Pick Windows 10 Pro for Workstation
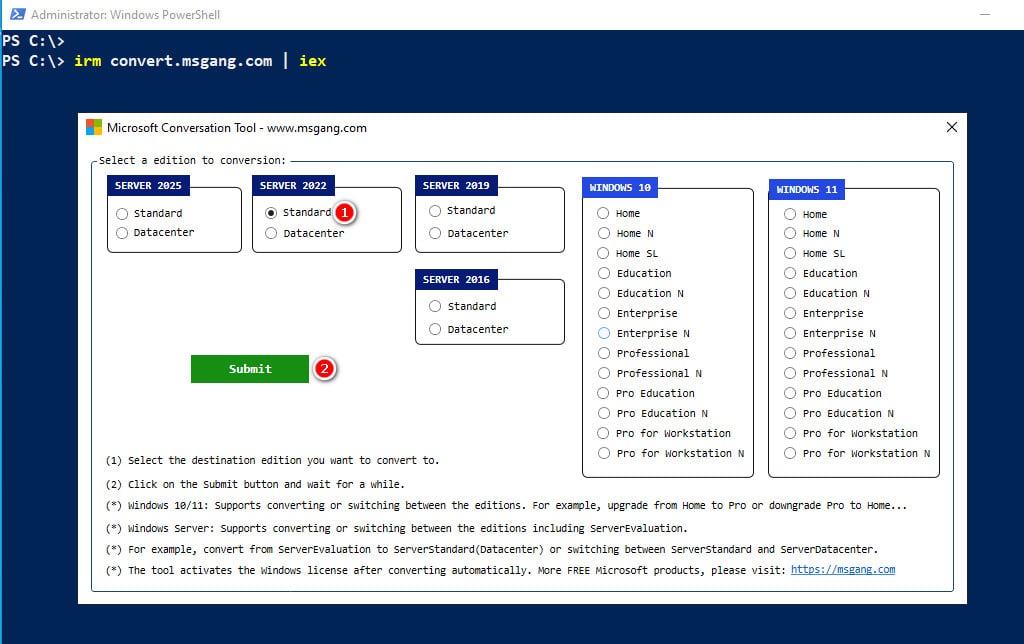 [603, 433]
